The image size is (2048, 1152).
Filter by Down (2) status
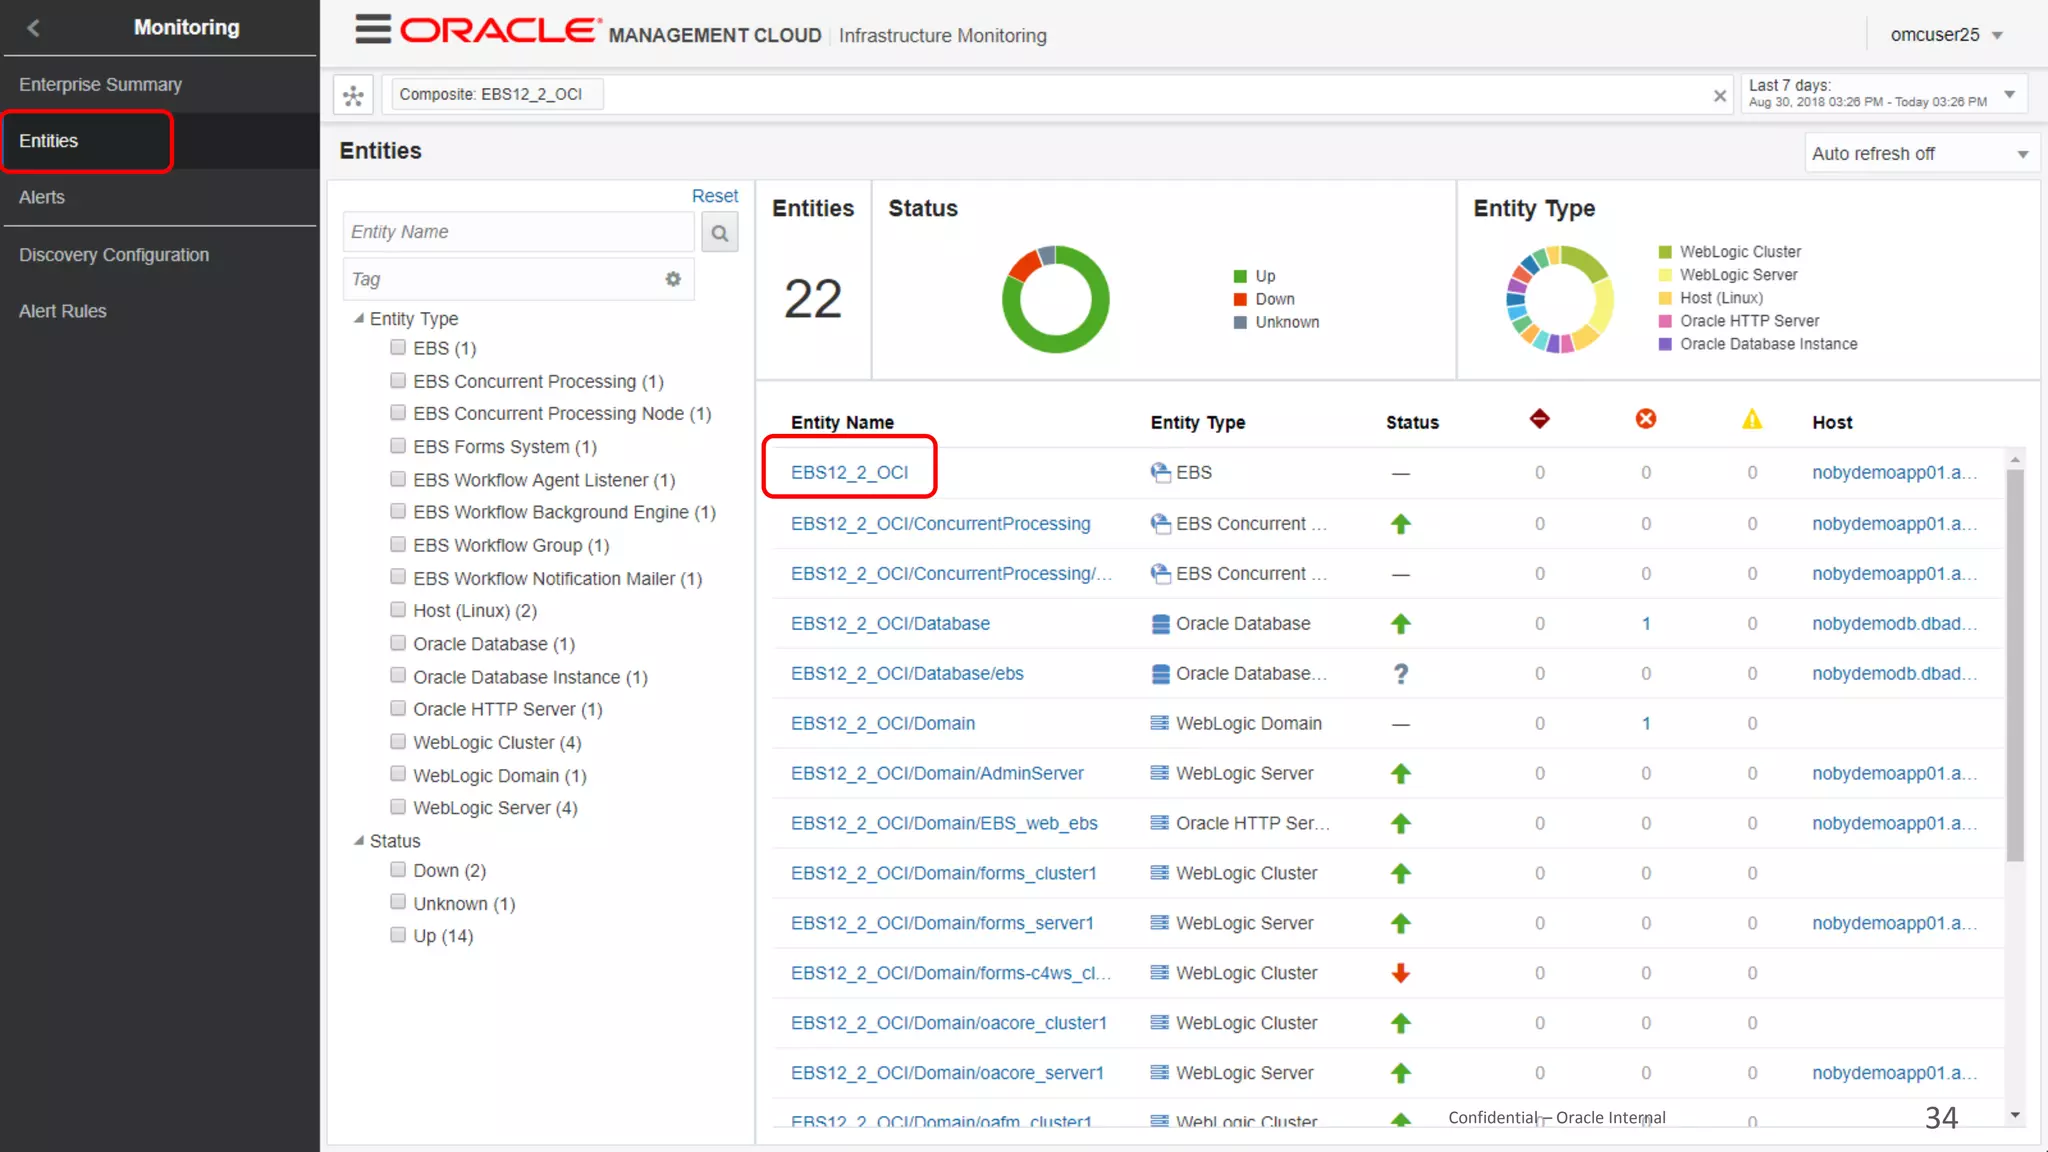pos(398,869)
